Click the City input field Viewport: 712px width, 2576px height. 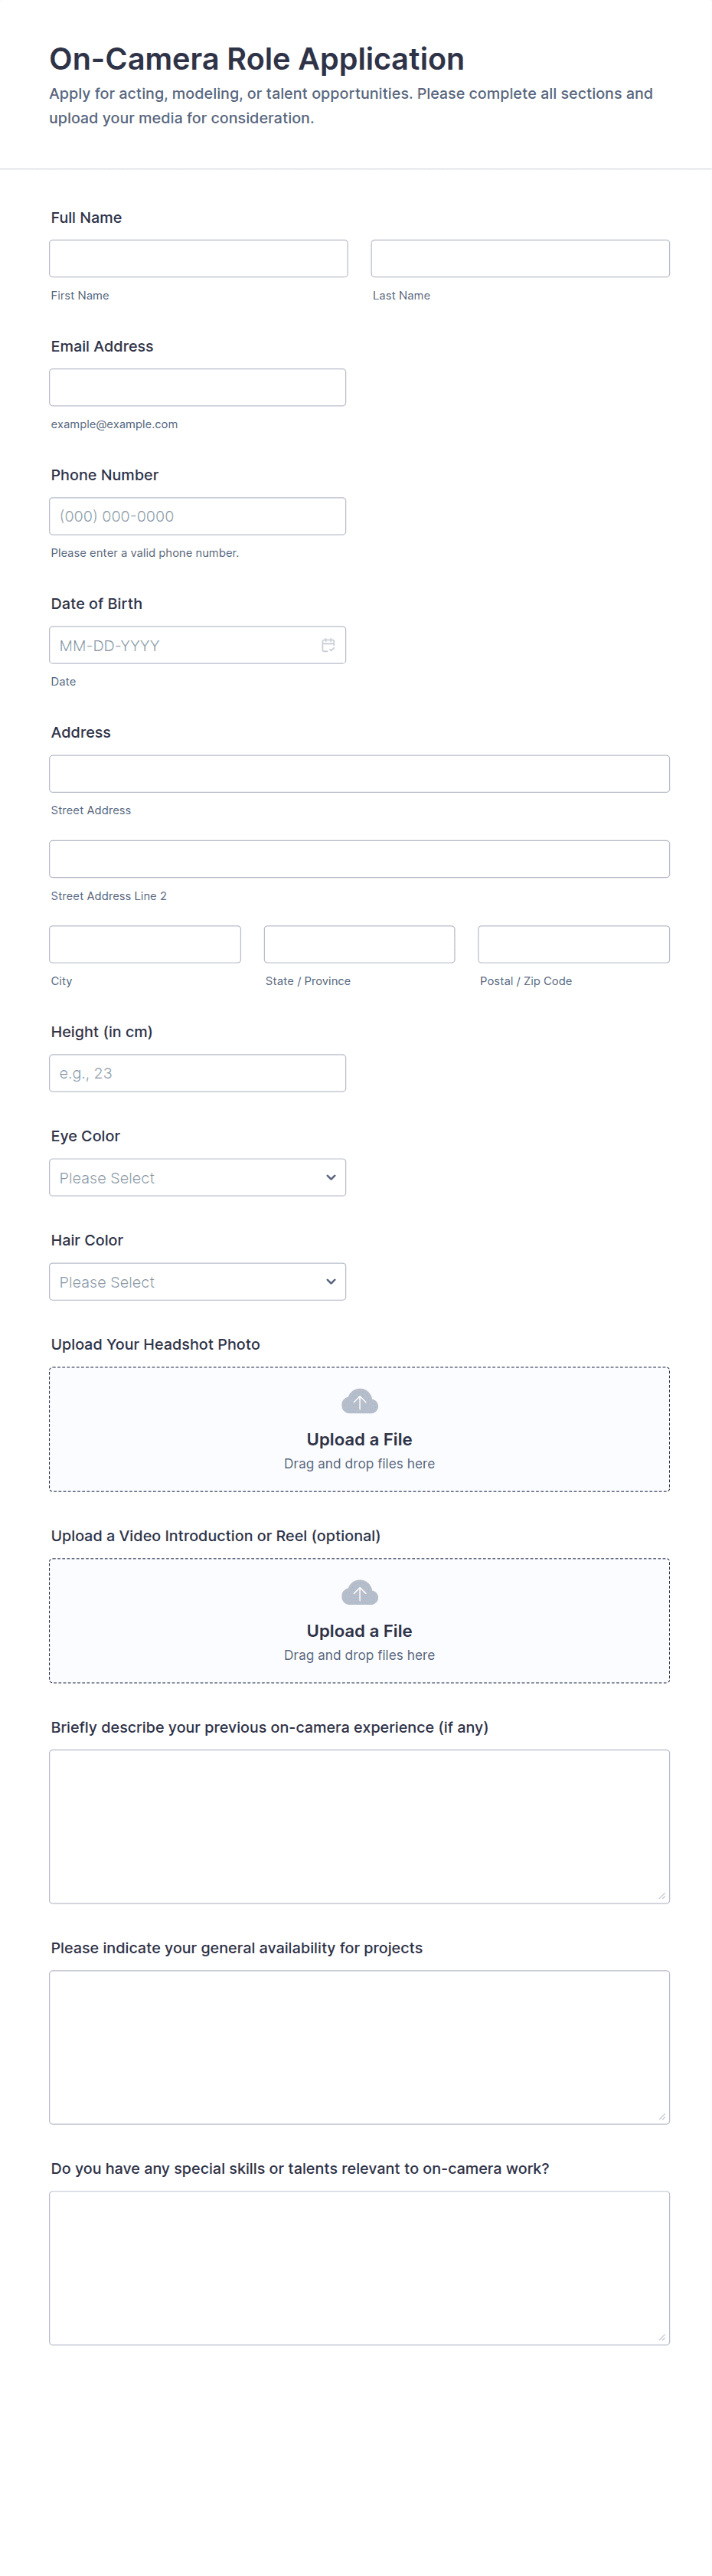pos(145,944)
